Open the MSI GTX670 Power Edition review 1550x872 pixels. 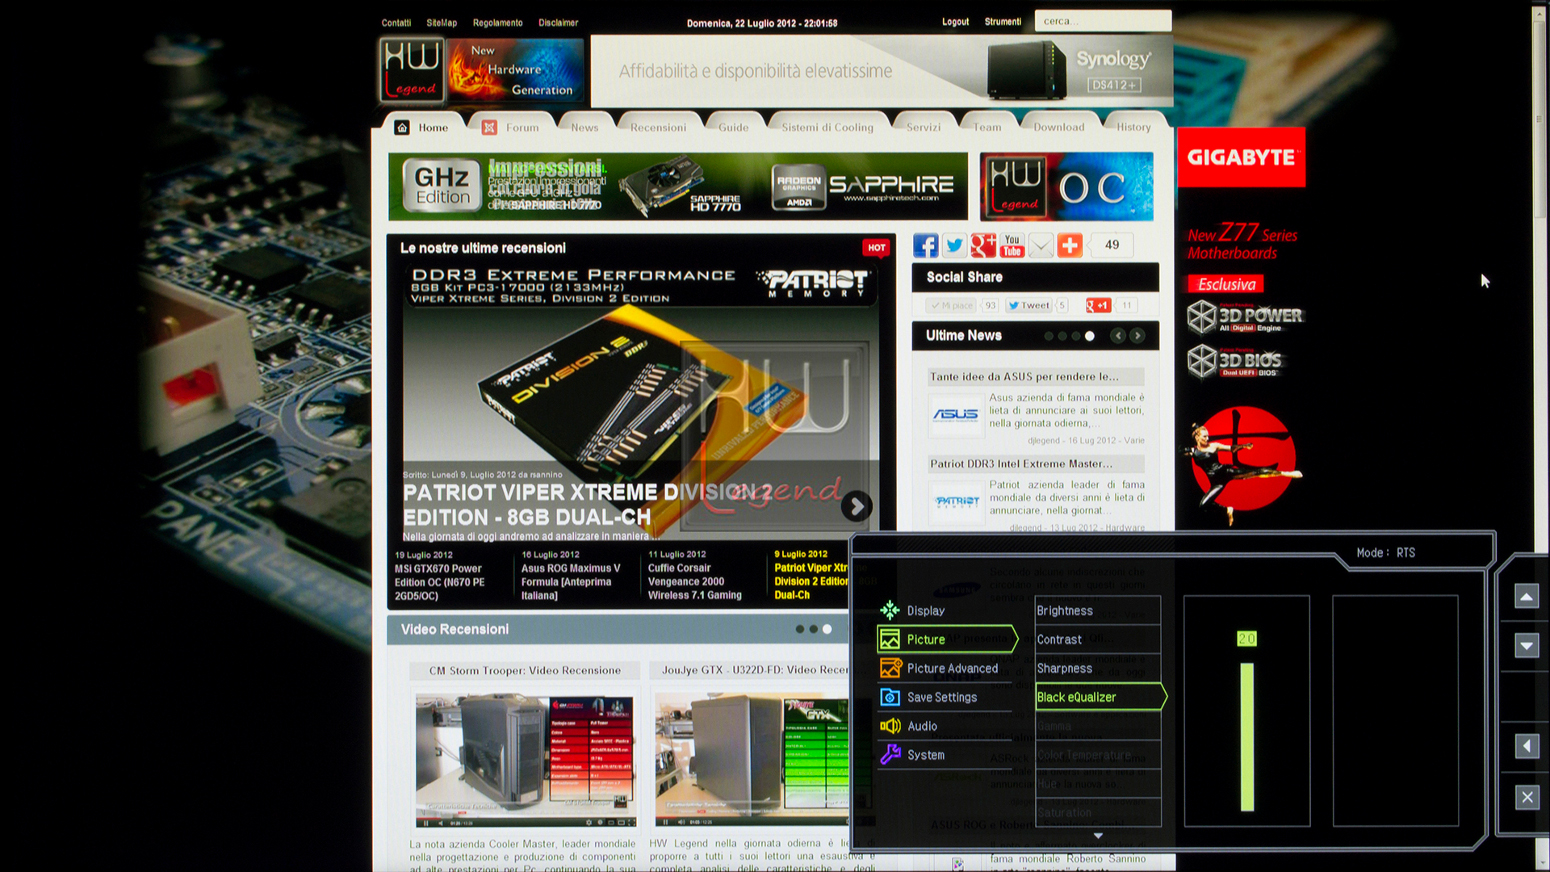(440, 582)
